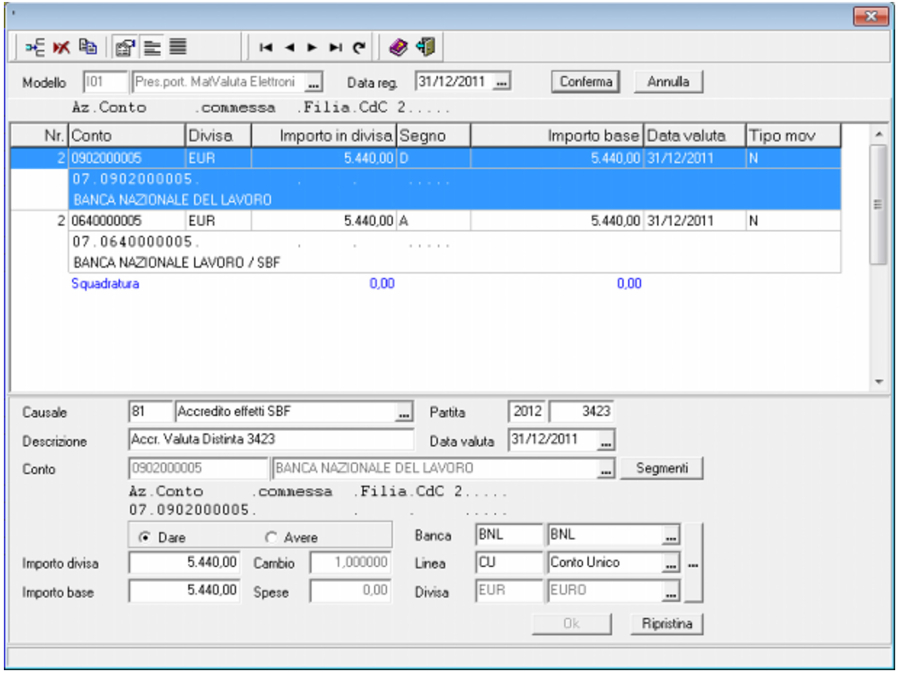Viewport: 900px width, 675px height.
Task: Click the Conto column header
Action: pos(125,135)
